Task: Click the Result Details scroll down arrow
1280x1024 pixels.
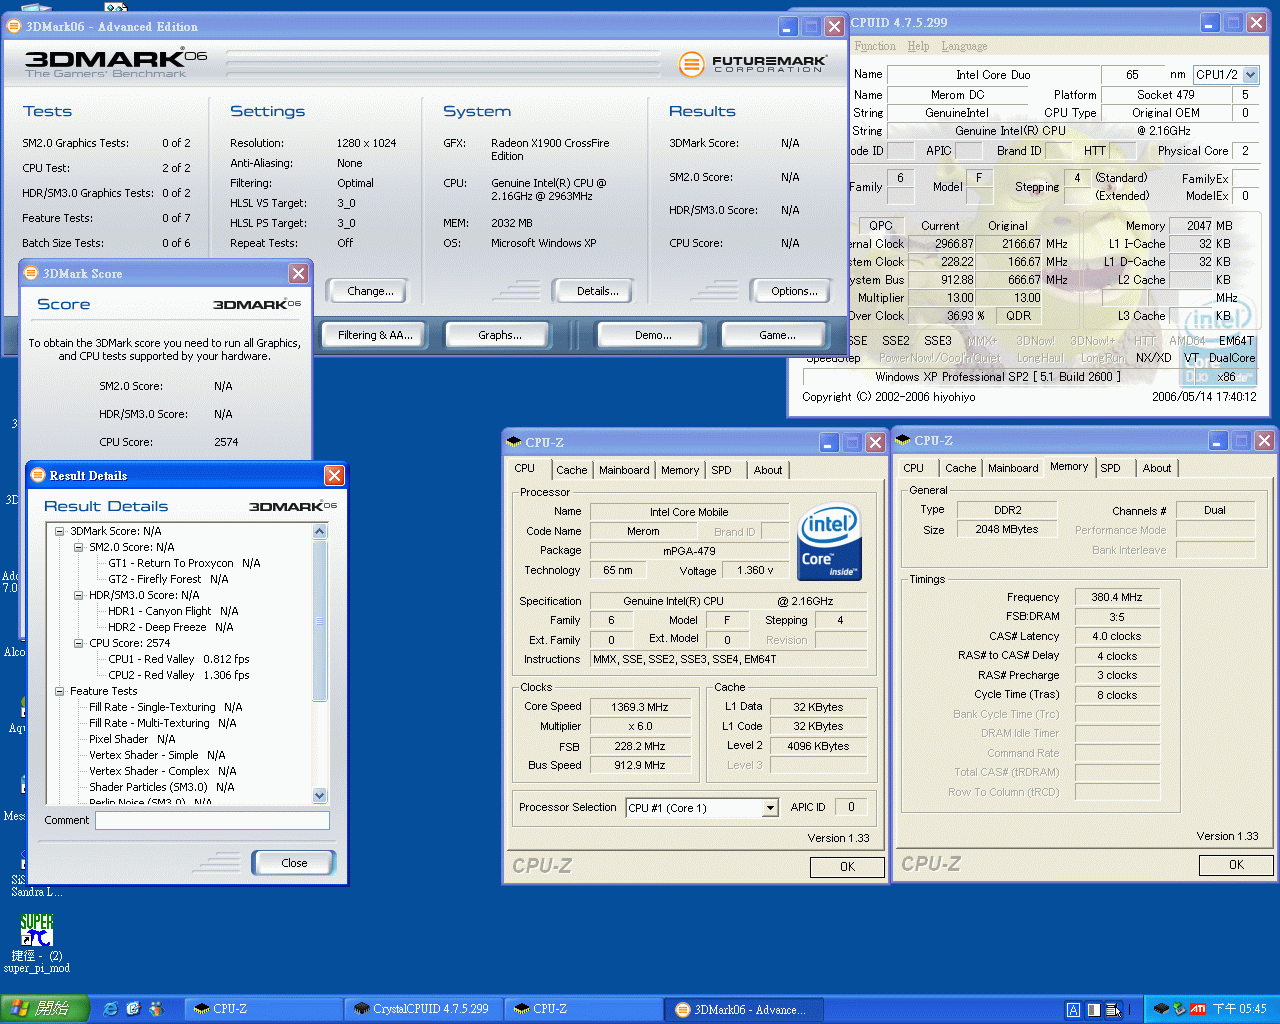Action: pyautogui.click(x=320, y=796)
